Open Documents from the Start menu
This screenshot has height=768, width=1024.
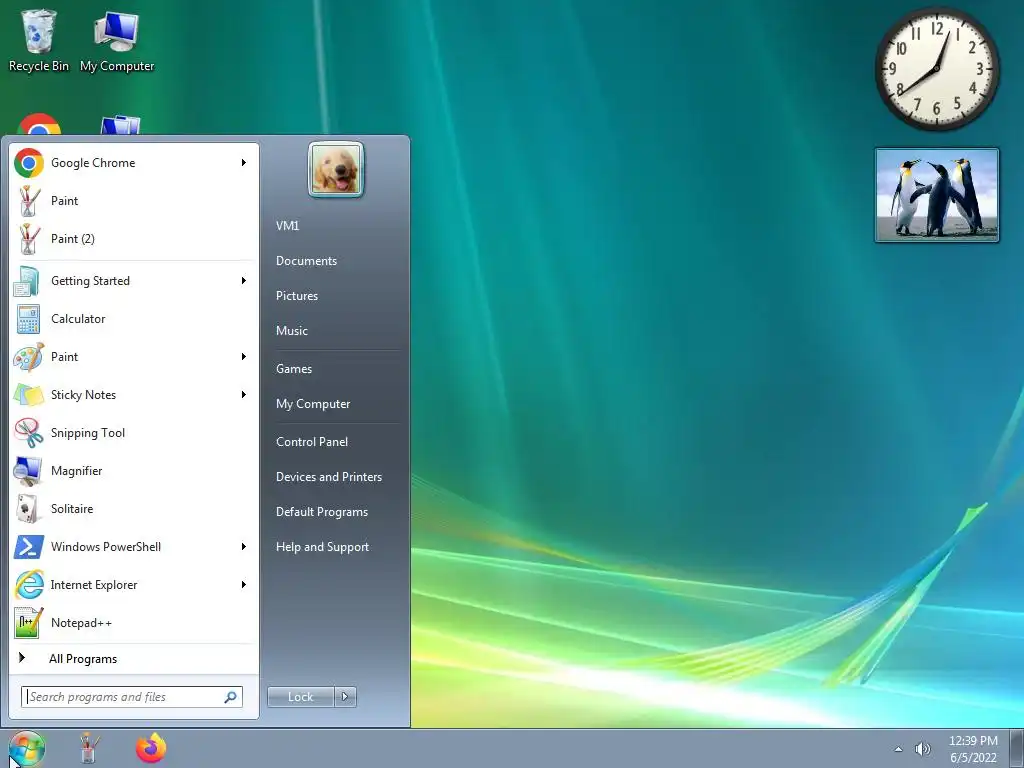point(306,261)
